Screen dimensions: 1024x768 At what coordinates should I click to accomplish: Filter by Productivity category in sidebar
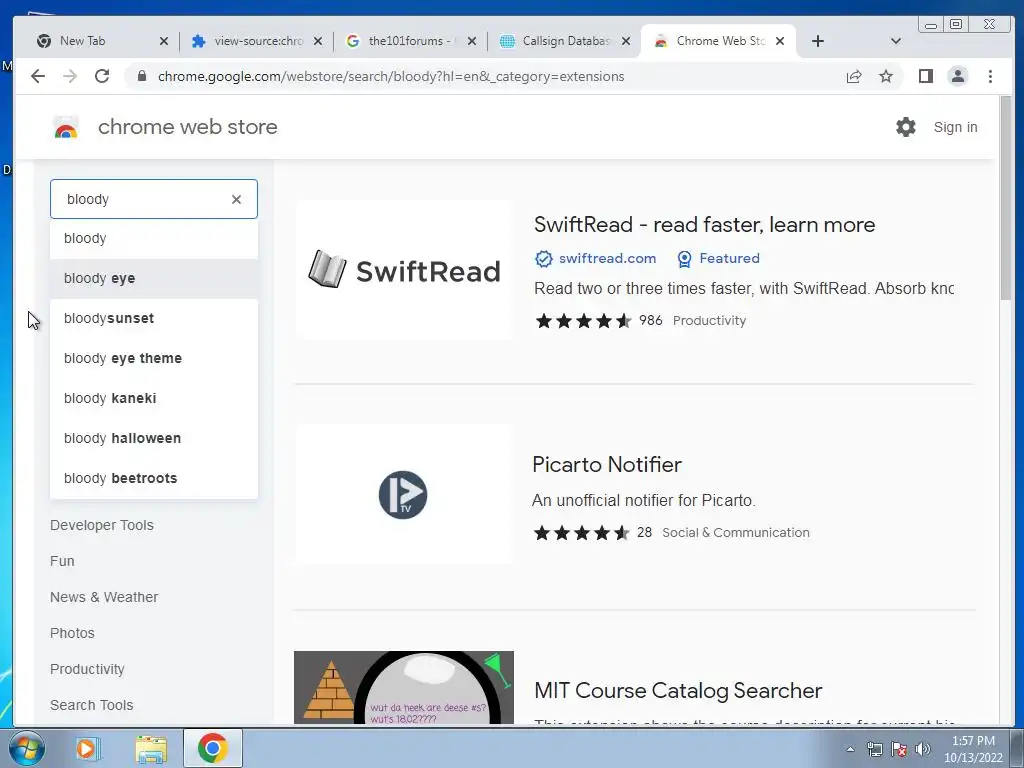[87, 669]
